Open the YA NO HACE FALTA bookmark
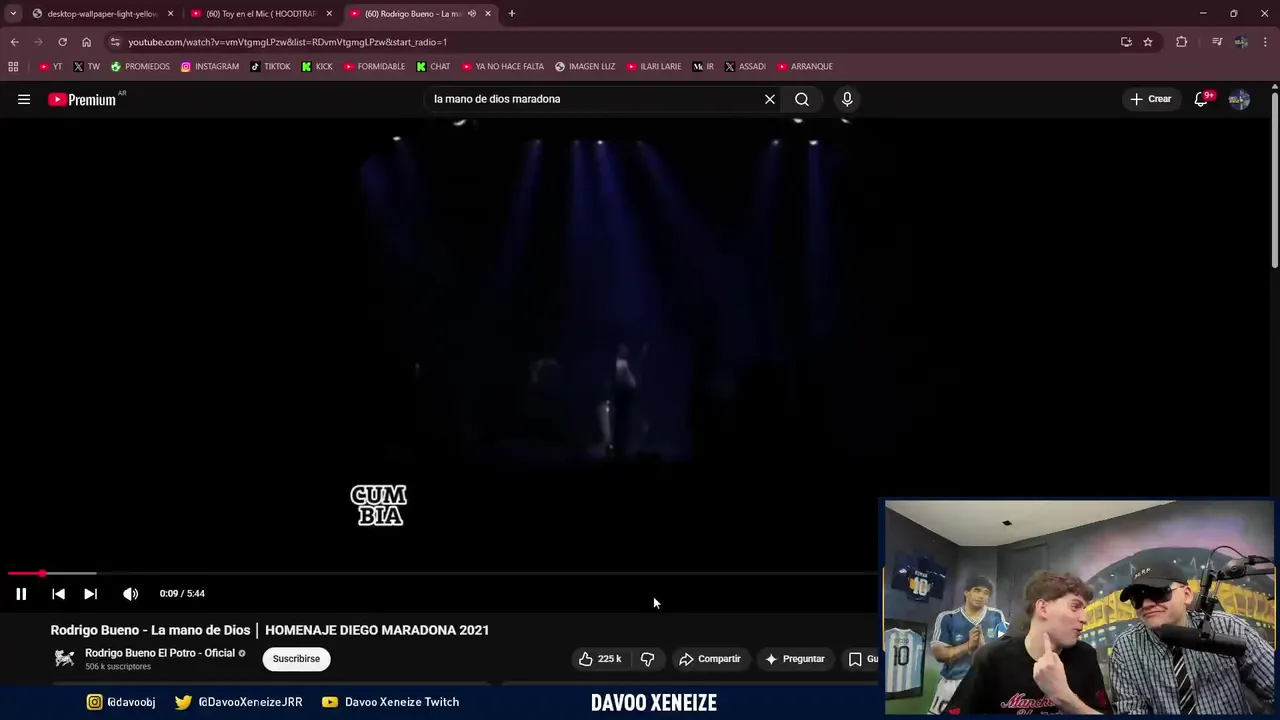 503,67
